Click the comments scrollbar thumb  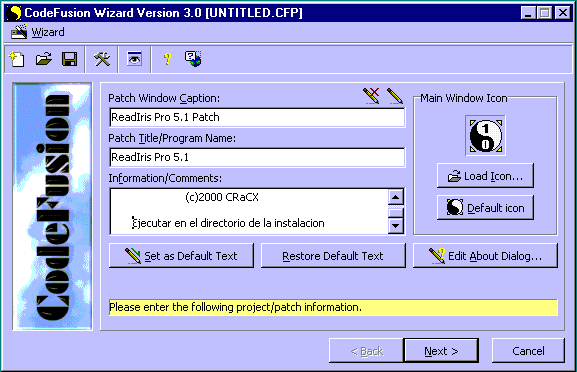tap(396, 212)
